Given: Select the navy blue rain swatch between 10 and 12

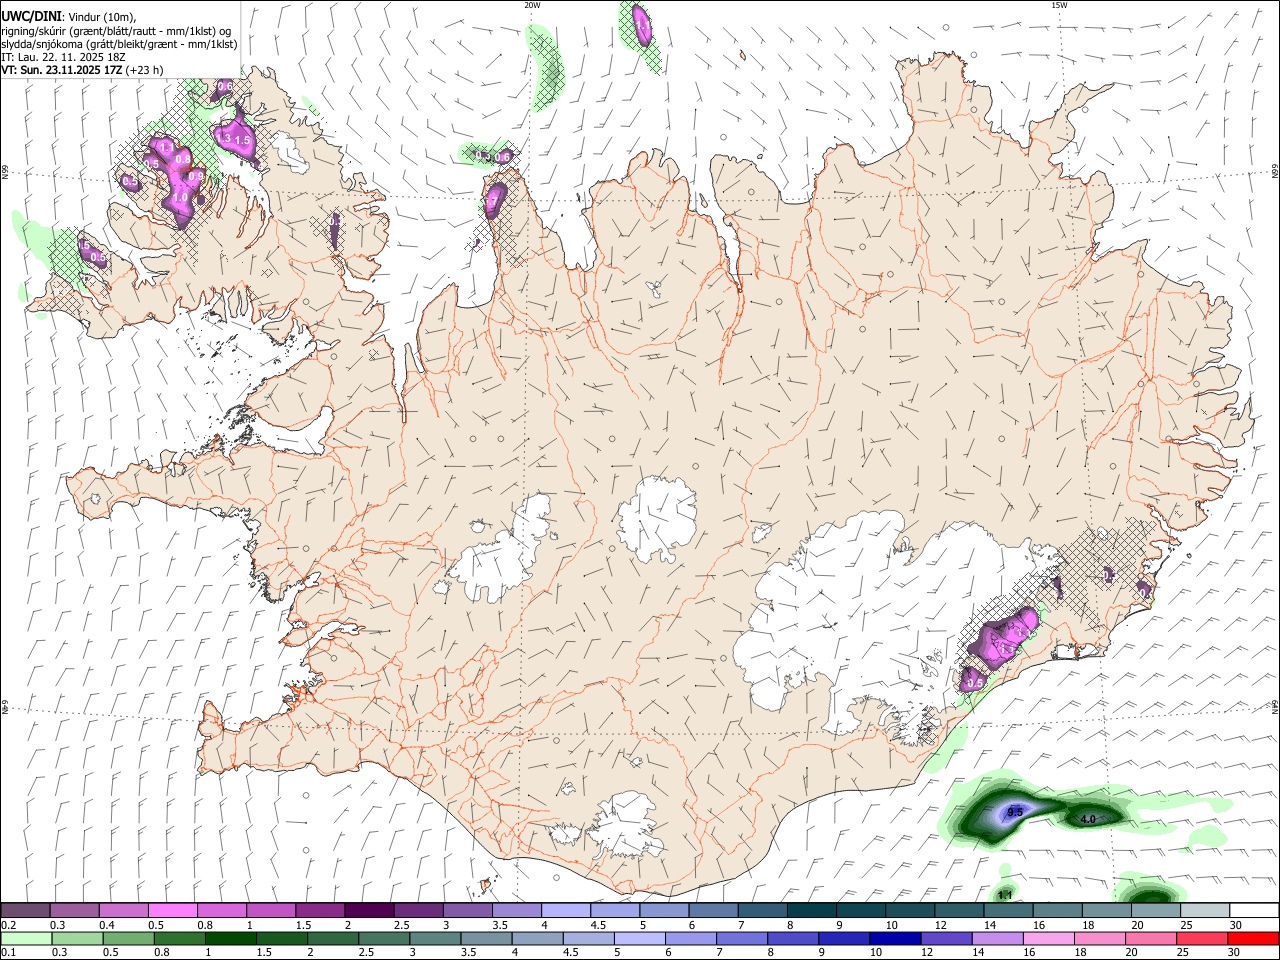Looking at the screenshot, I should point(893,939).
